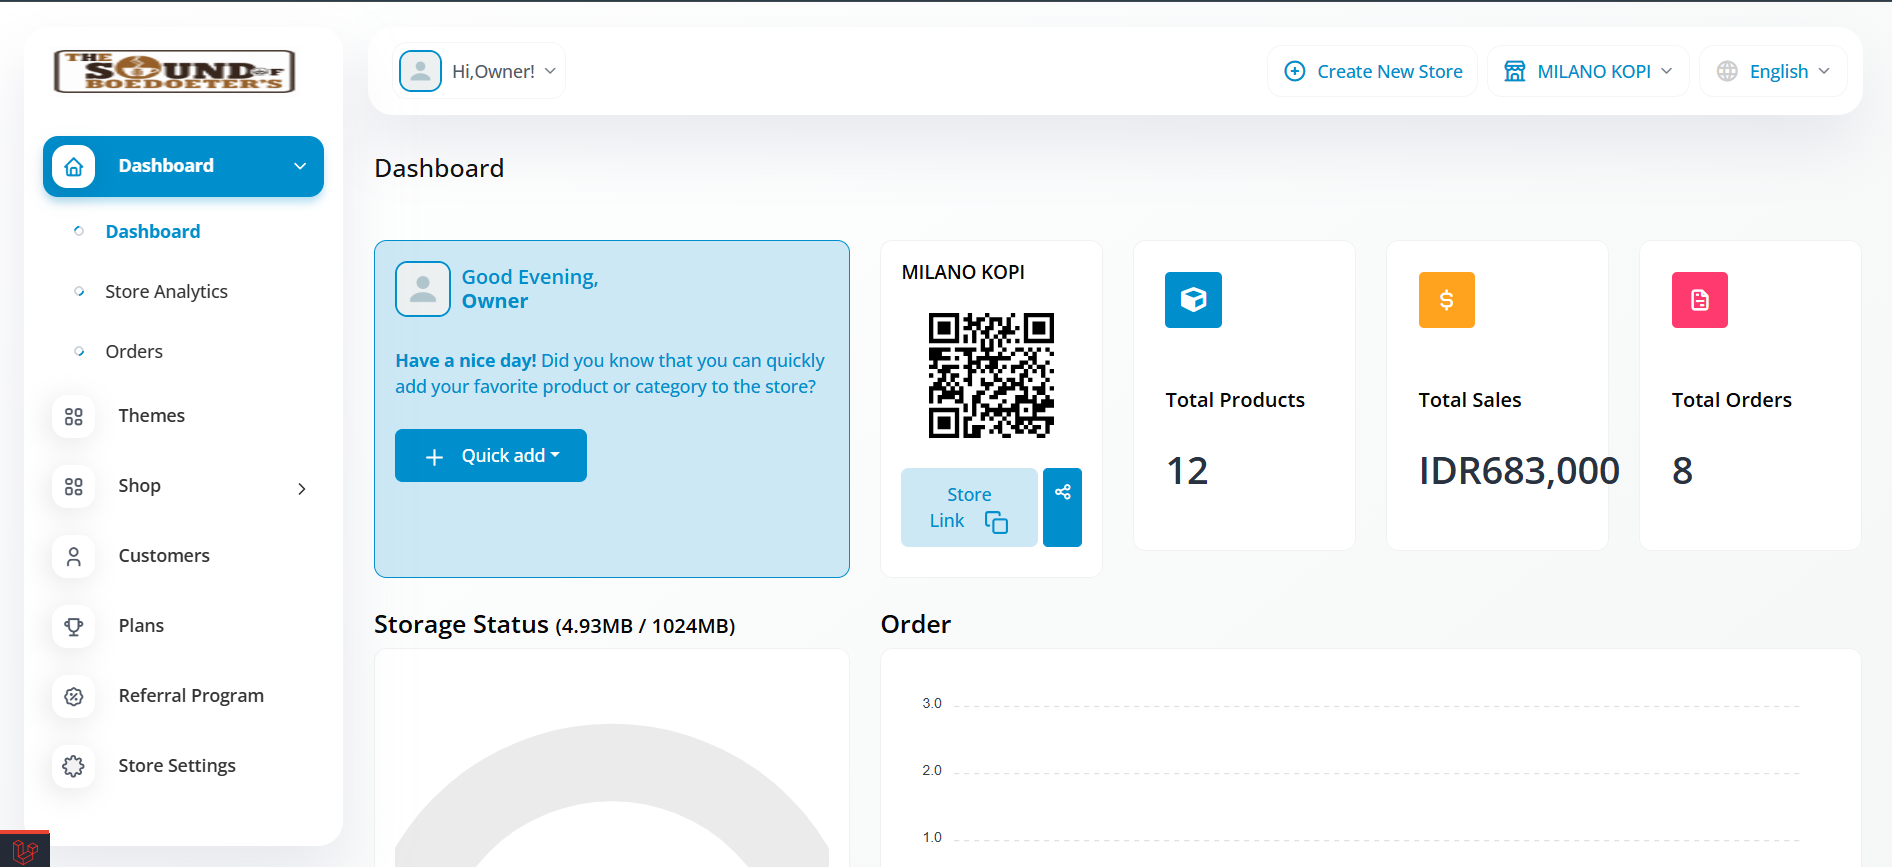Click the Store Settings gear icon
Image resolution: width=1892 pixels, height=867 pixels.
pos(74,767)
